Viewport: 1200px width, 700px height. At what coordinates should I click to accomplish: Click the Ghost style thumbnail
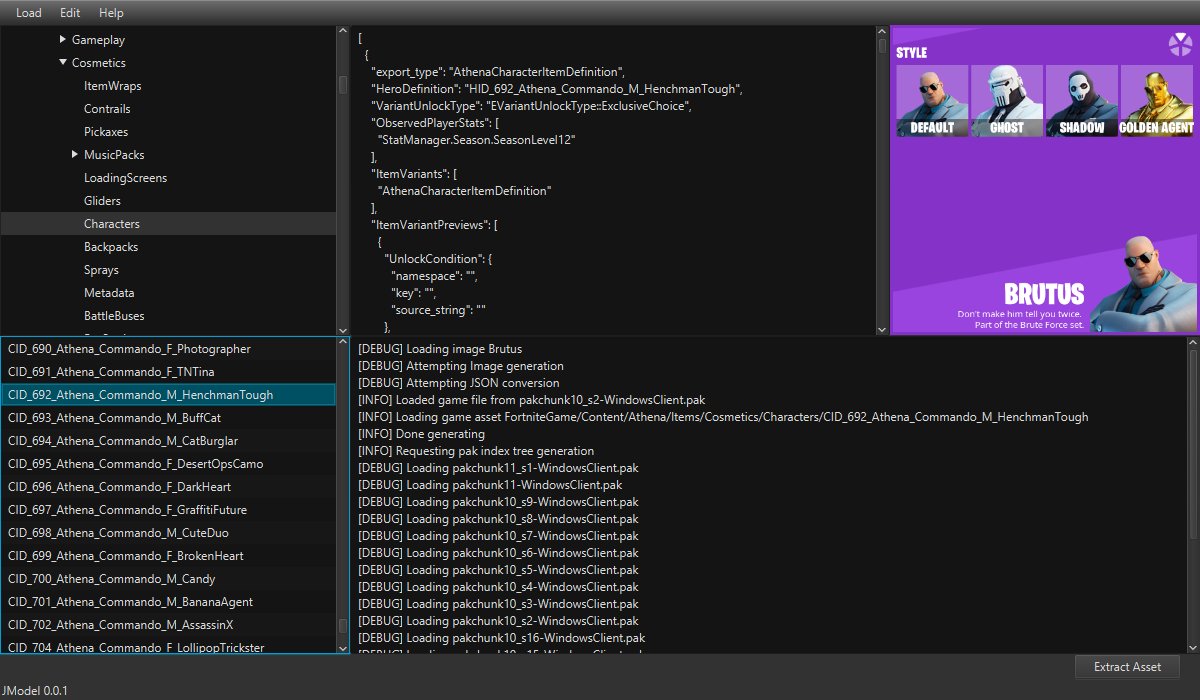point(1007,101)
